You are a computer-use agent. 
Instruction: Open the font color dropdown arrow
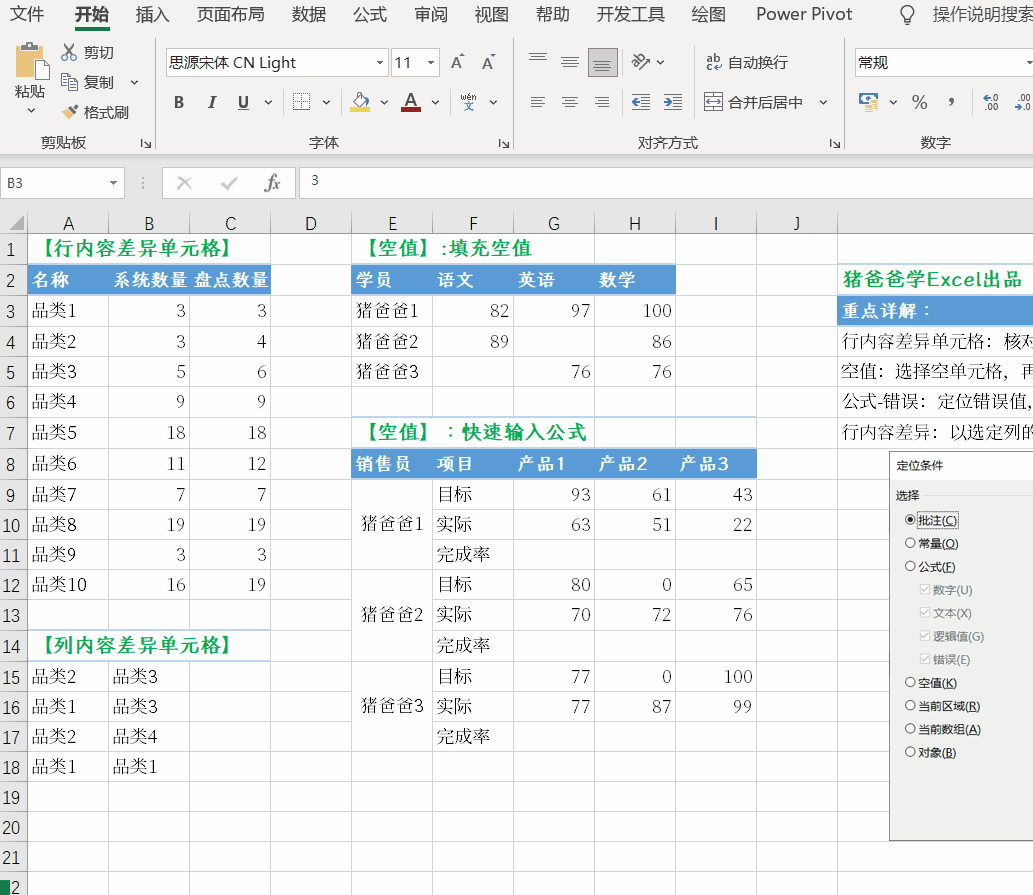pyautogui.click(x=435, y=102)
